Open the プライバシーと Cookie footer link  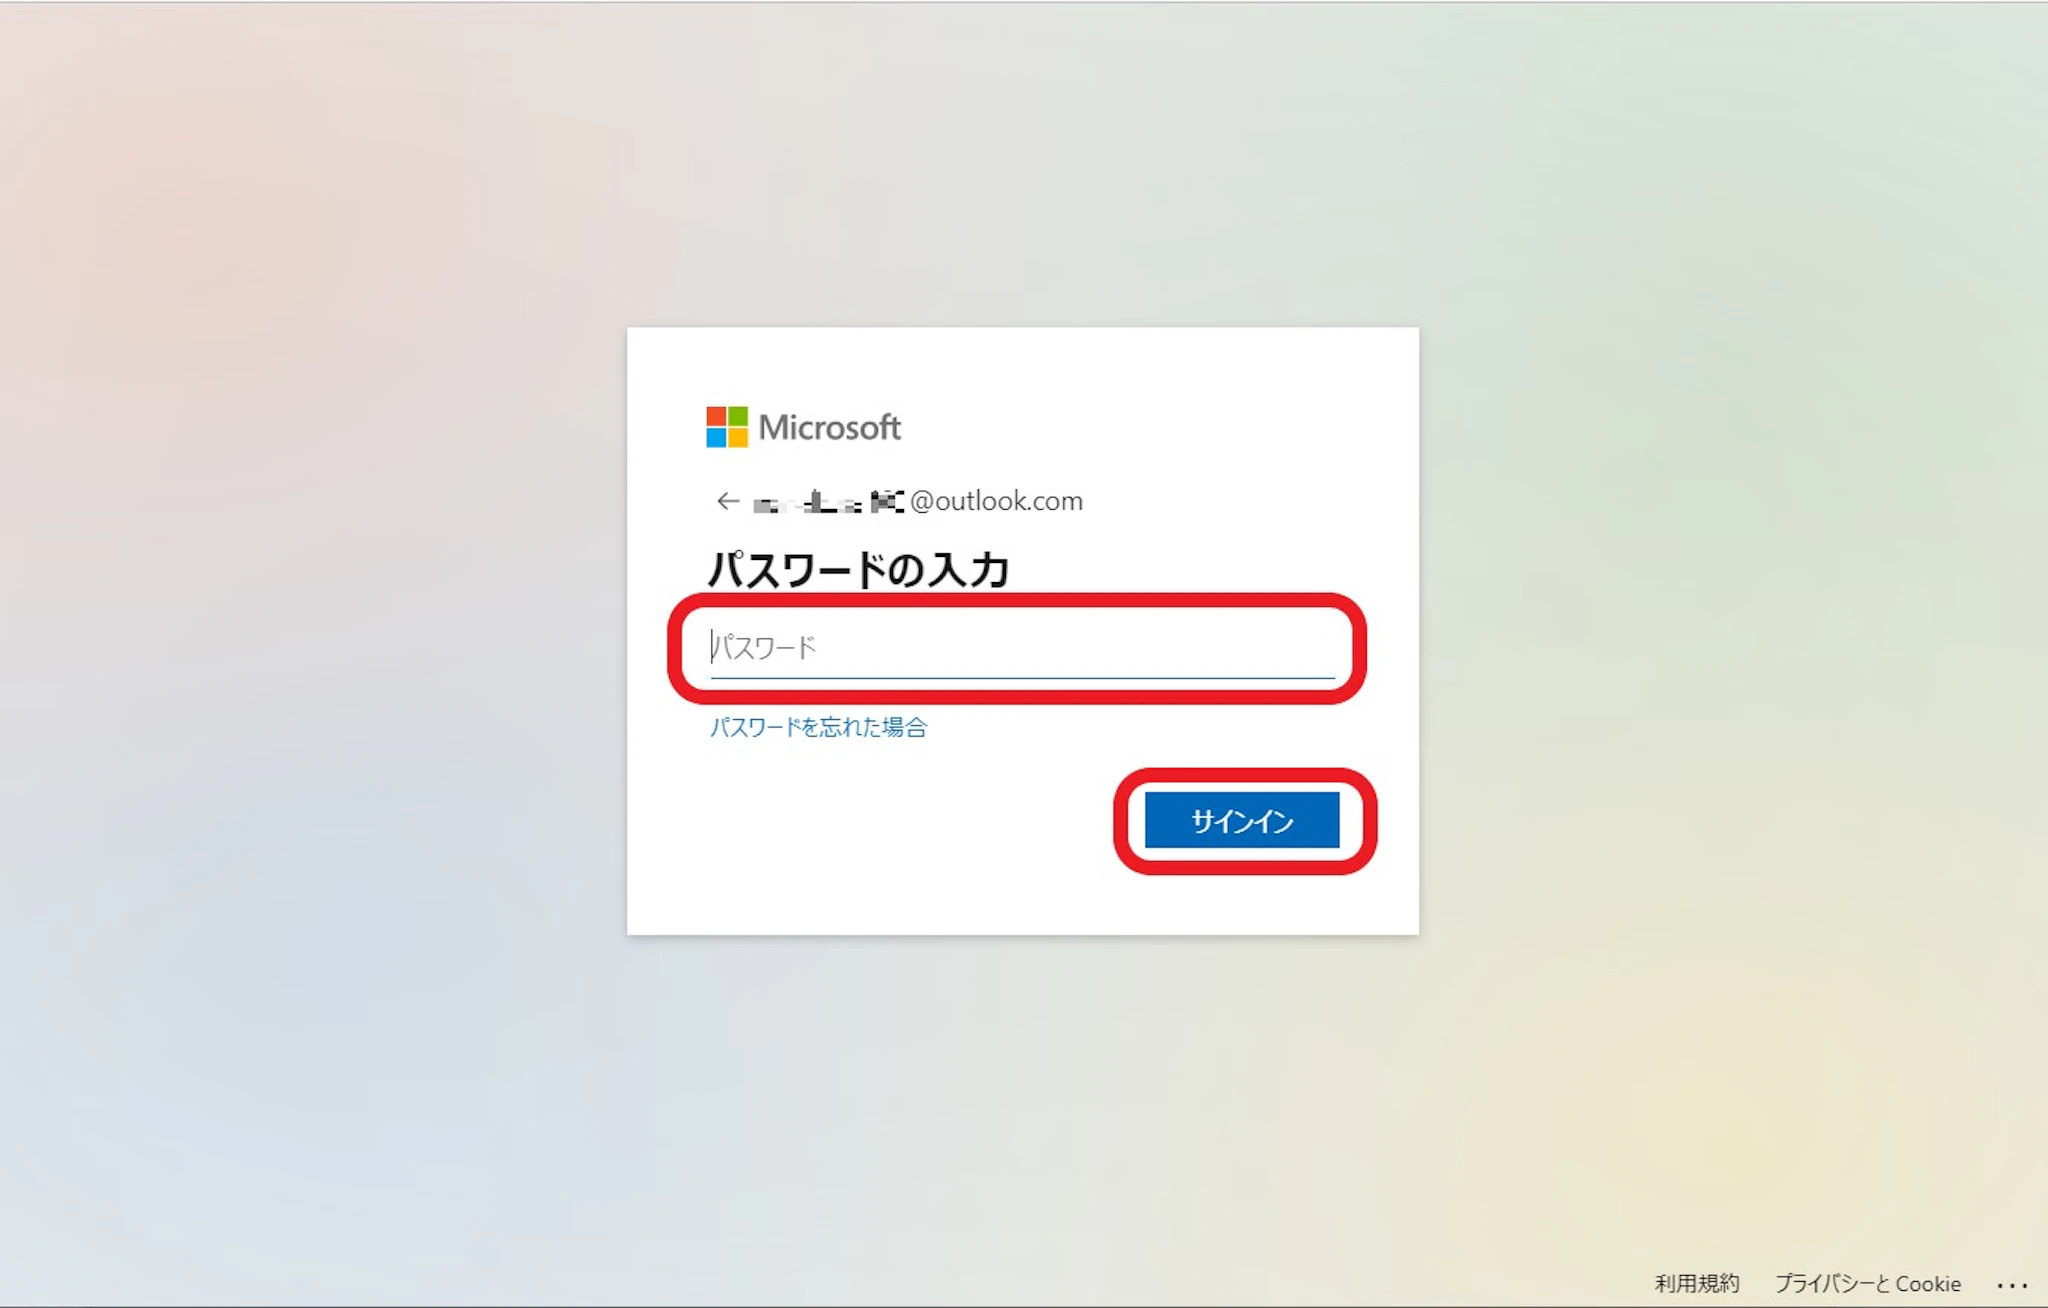click(1867, 1284)
